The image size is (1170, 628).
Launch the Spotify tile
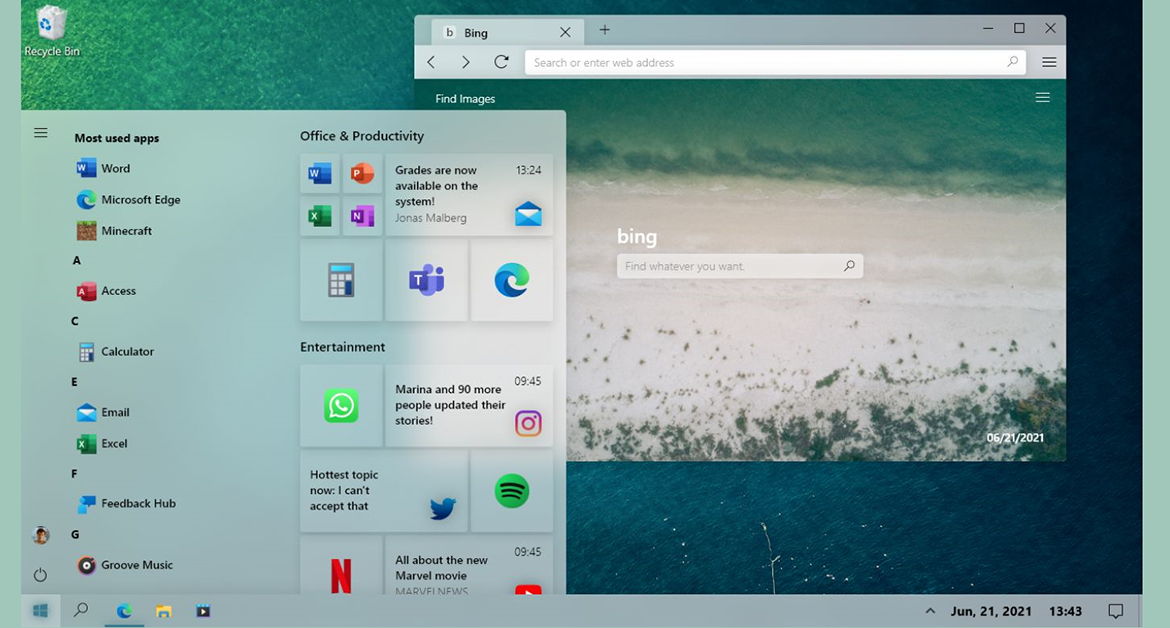pyautogui.click(x=511, y=491)
